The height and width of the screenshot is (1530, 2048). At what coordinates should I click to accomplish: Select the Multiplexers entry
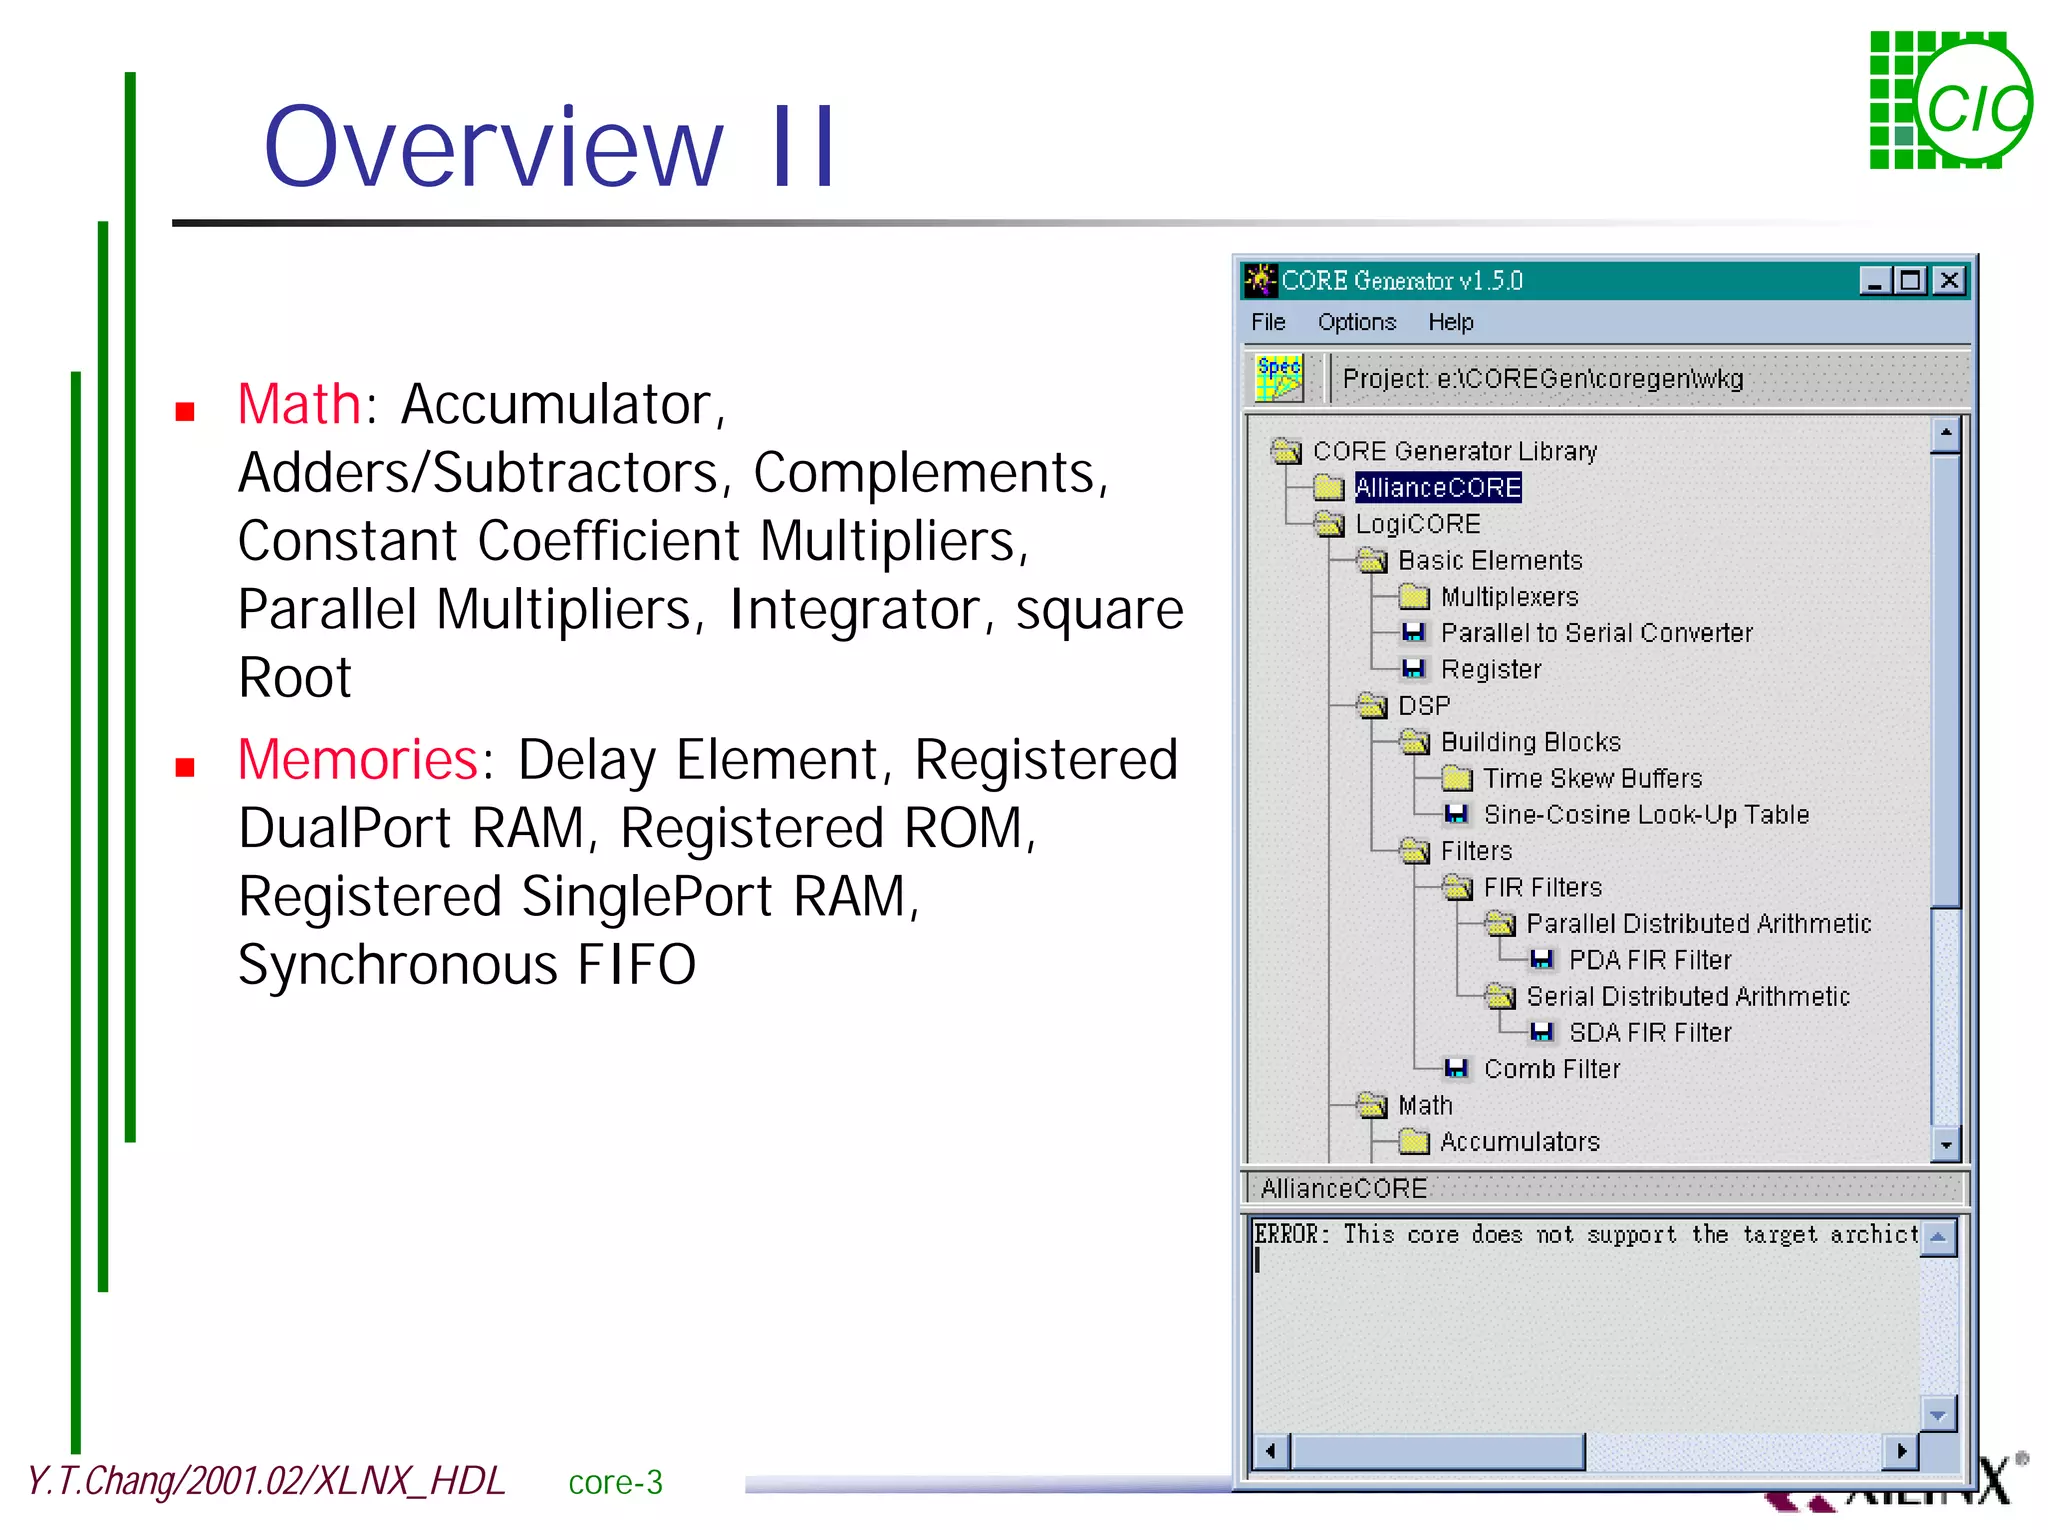point(1509,596)
